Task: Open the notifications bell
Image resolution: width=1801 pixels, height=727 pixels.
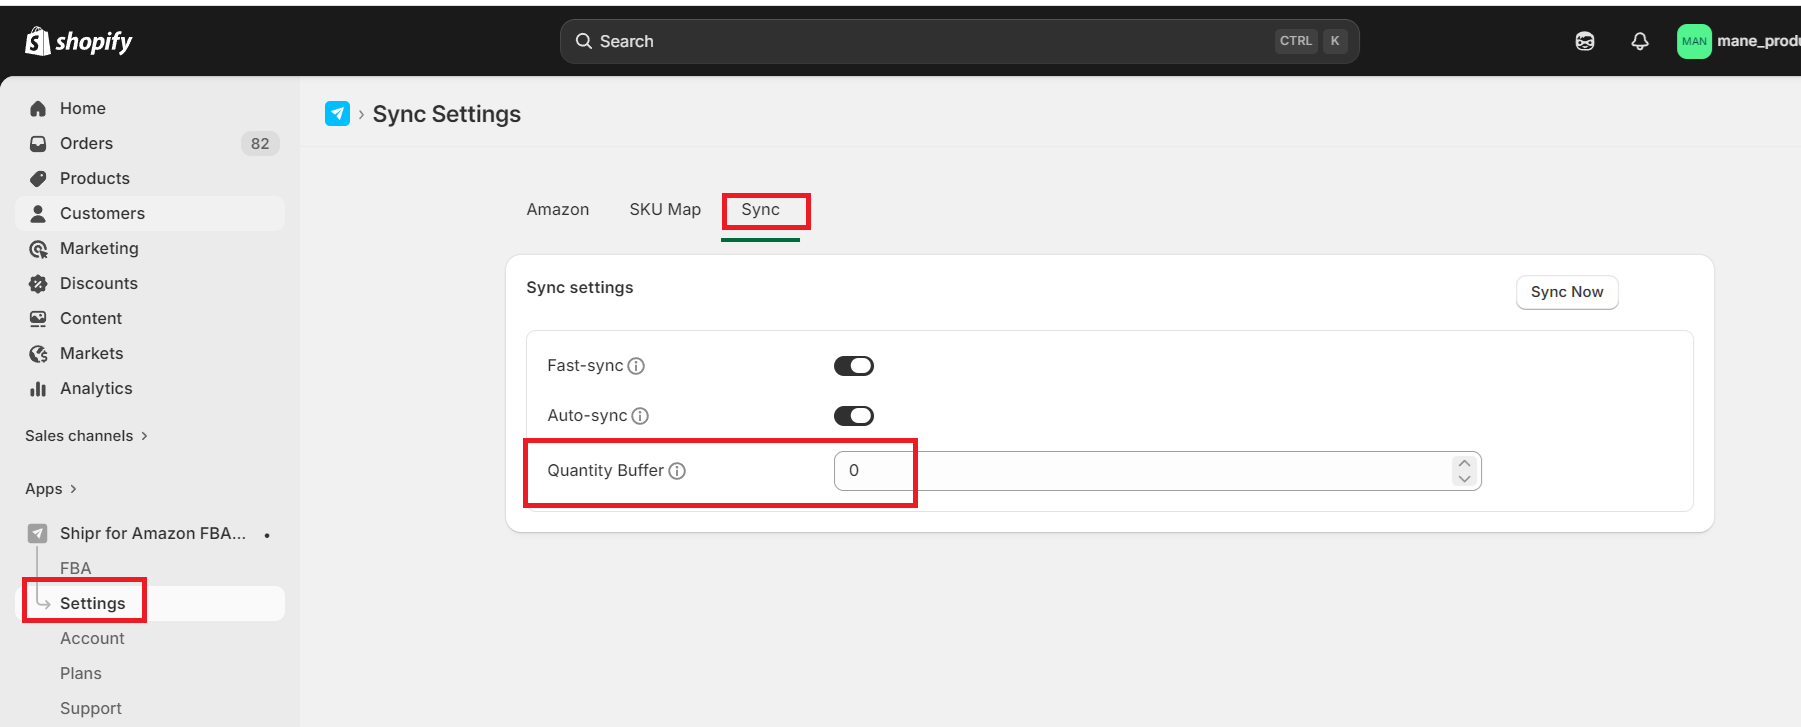Action: 1640,41
